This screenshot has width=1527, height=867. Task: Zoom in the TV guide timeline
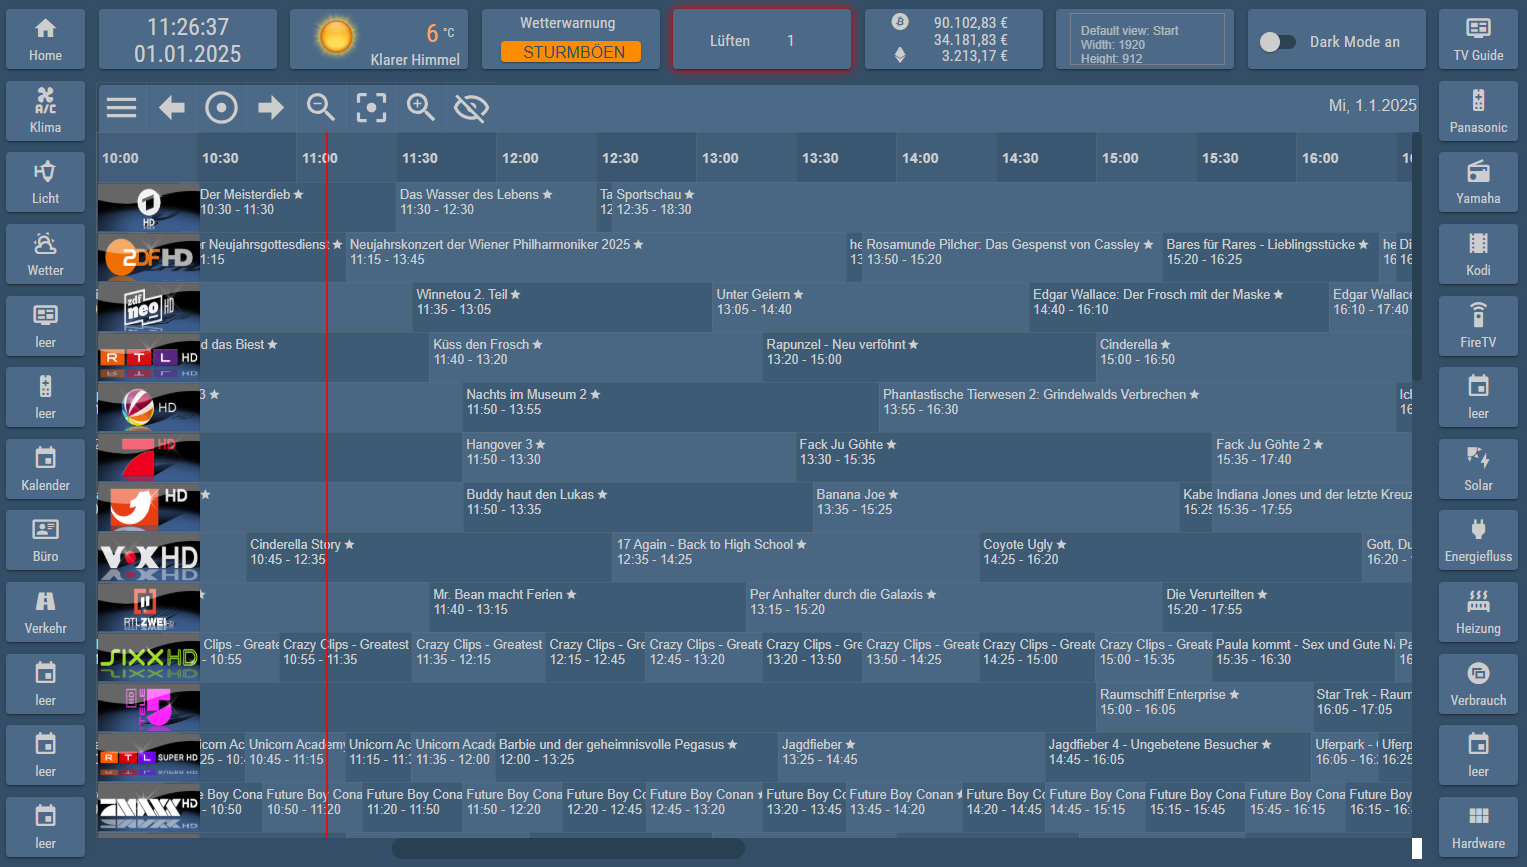click(421, 107)
